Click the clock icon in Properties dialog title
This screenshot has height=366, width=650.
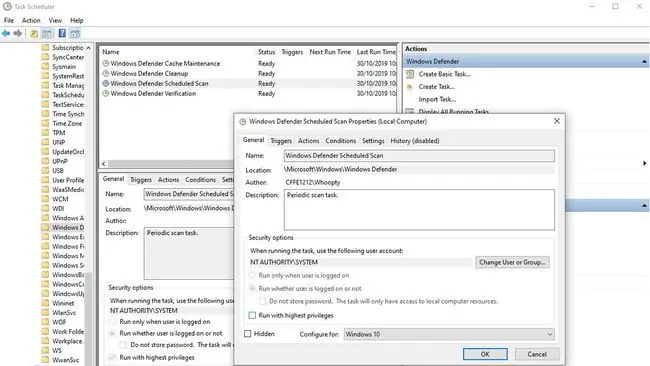tap(243, 121)
